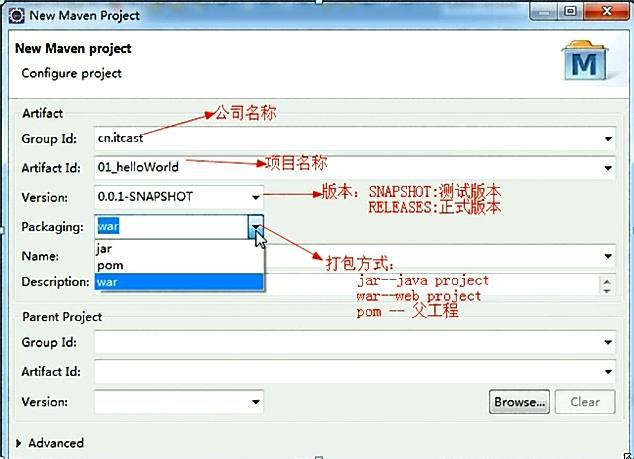Screen dimensions: 634x459
Task: Open the 0.0.1-SNAPSHOT Version dropdown arrow
Action: tap(256, 197)
